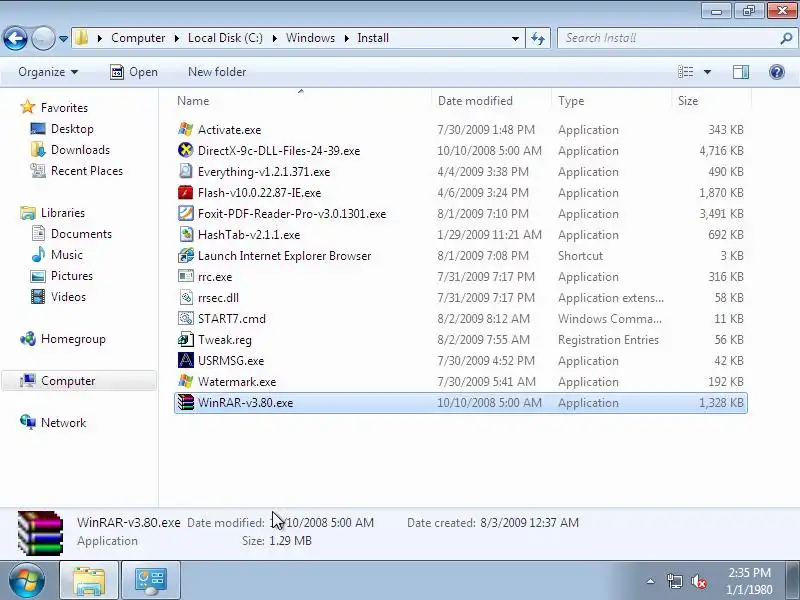Click the Flash-v10.0.22.87-IE.exe icon
Screen dimensions: 800x600
186,192
